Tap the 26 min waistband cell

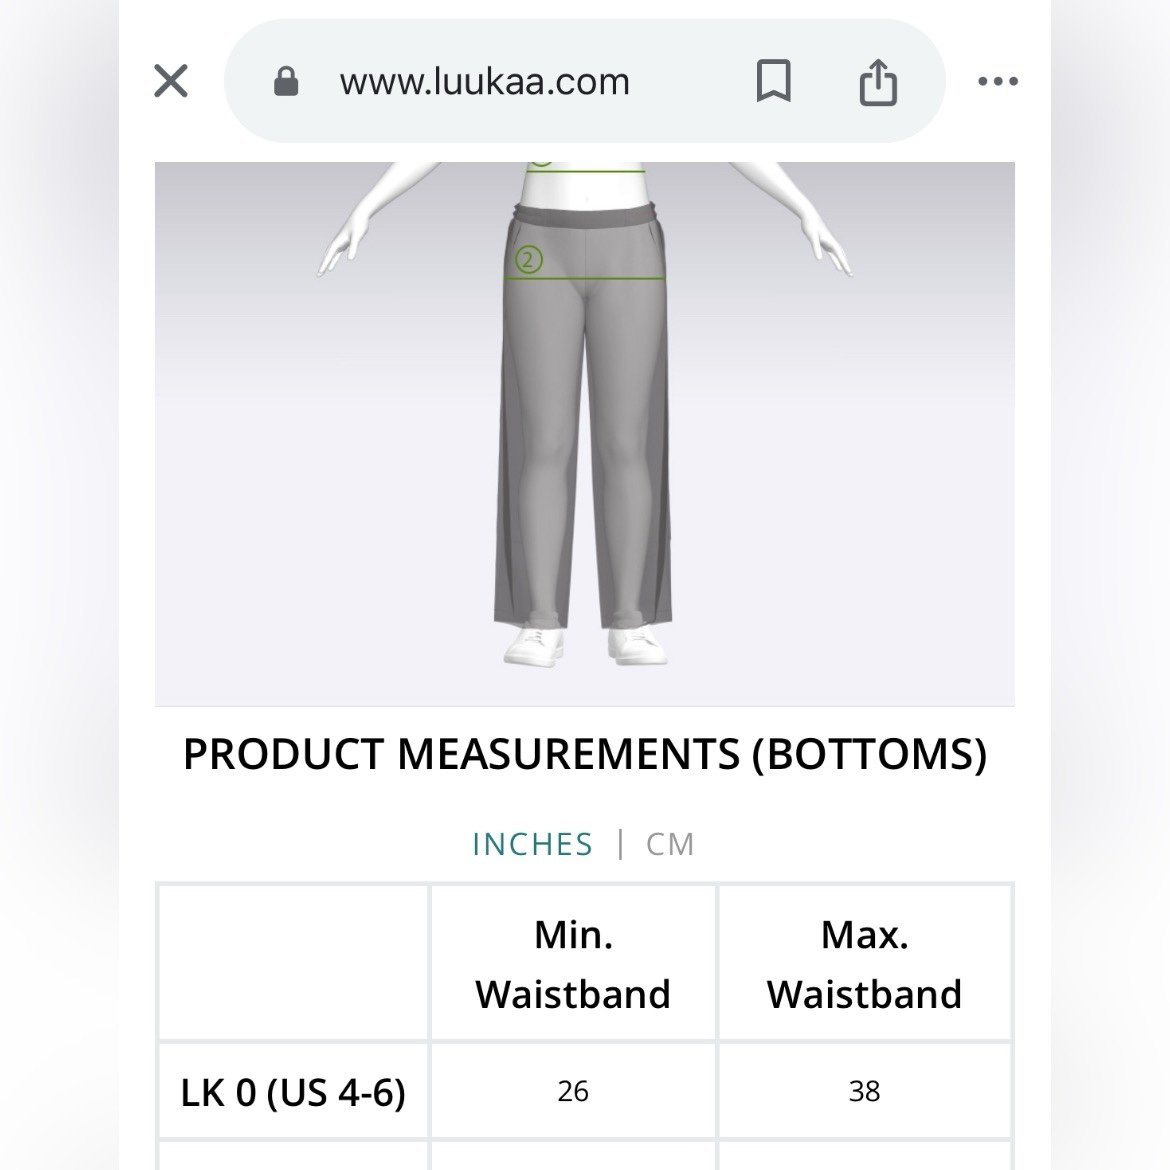tap(573, 1092)
